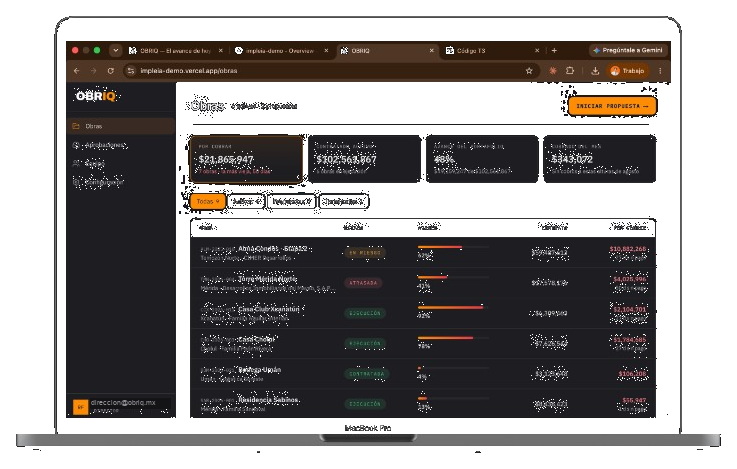Click the Pregúntale a Gemini button
Image resolution: width=737 pixels, height=469 pixels.
click(x=627, y=50)
